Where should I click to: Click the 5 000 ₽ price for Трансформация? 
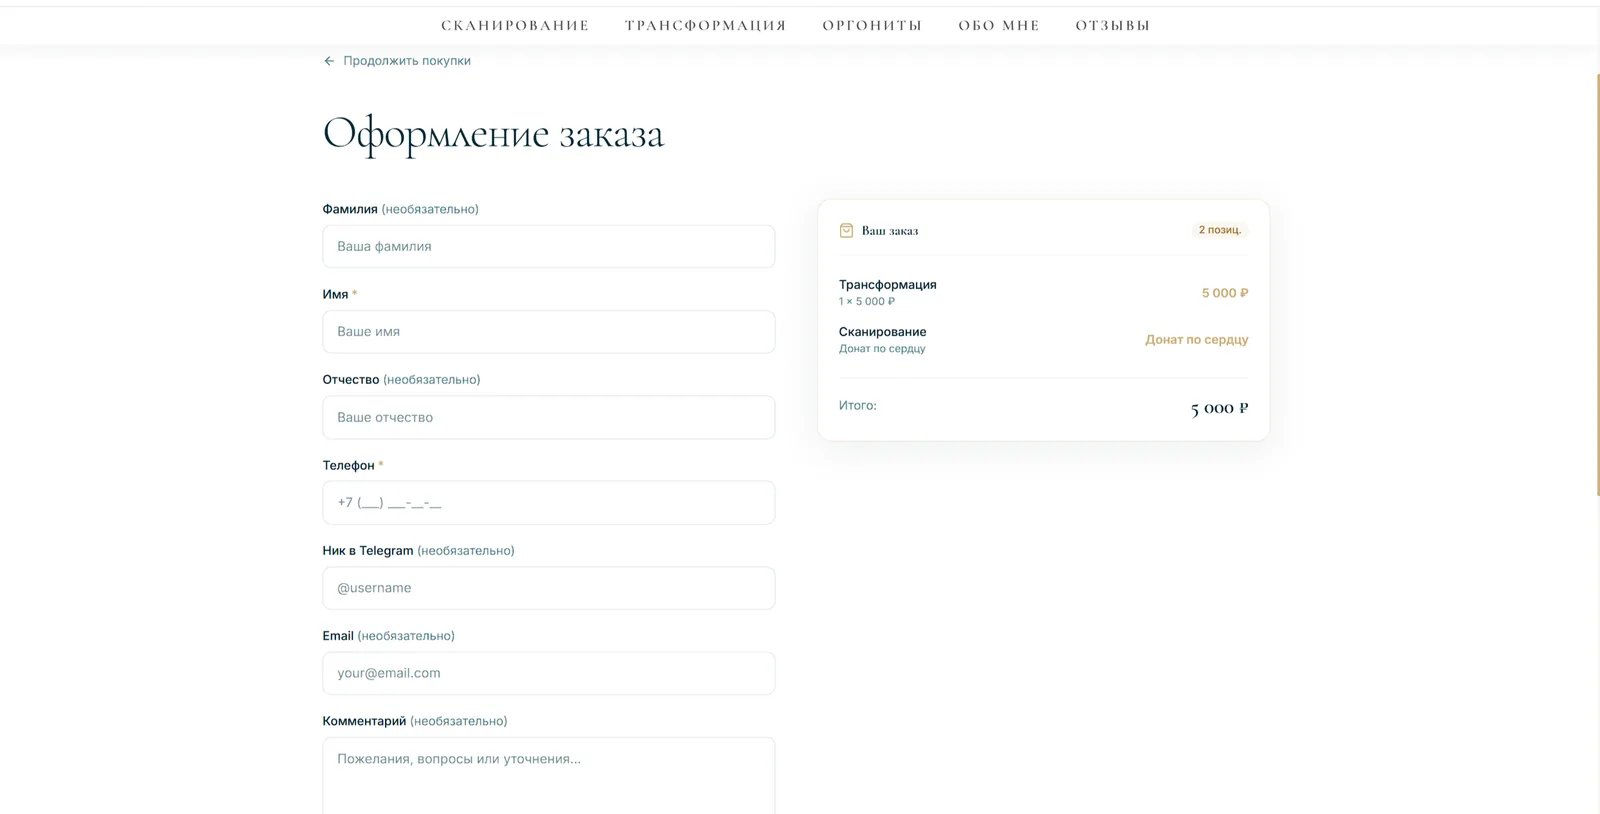[1225, 293]
